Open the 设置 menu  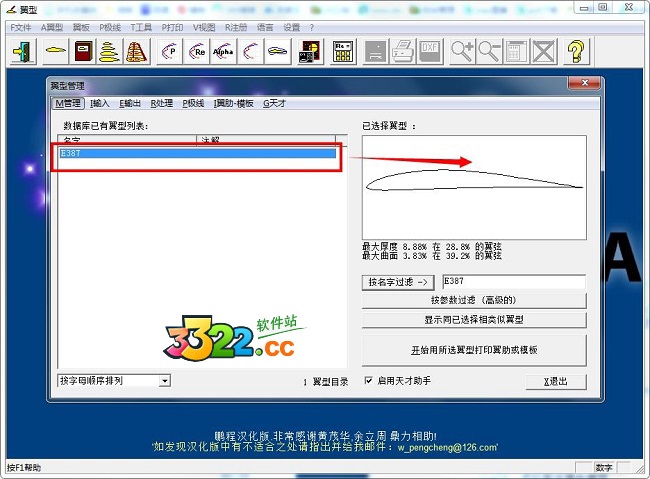[291, 27]
